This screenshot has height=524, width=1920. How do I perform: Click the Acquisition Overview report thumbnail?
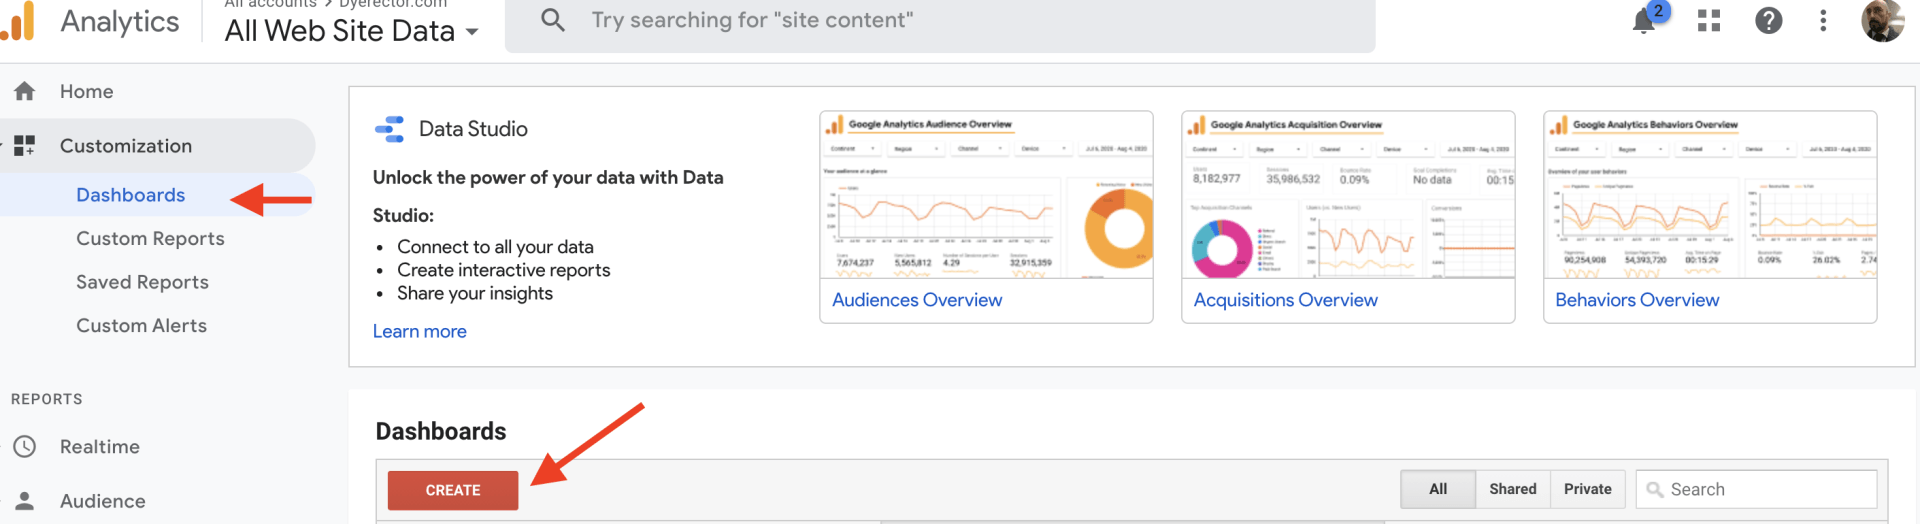1348,195
